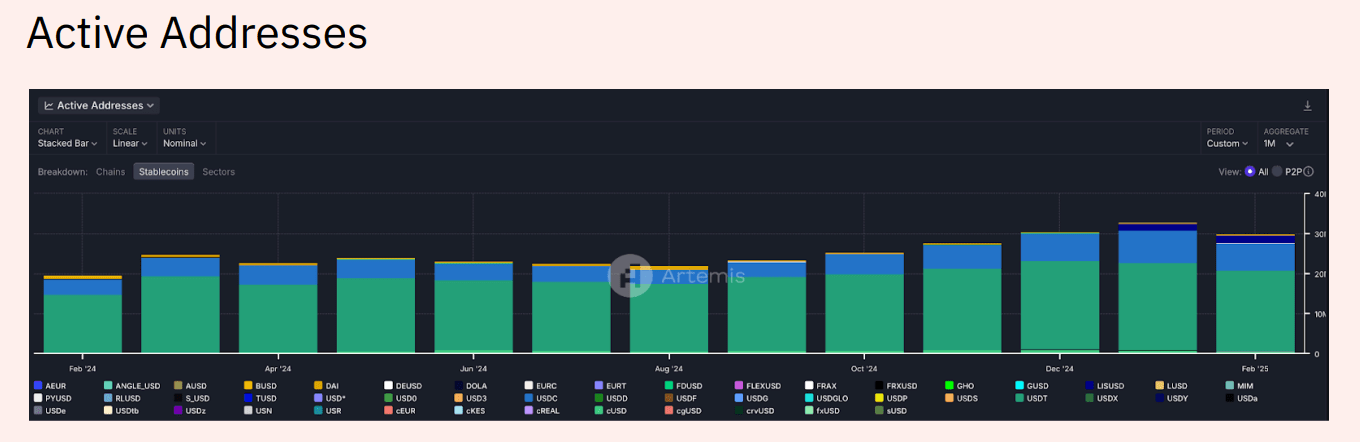Switch breakdown to Chains
Screen dimensions: 1360x442
pyautogui.click(x=110, y=172)
